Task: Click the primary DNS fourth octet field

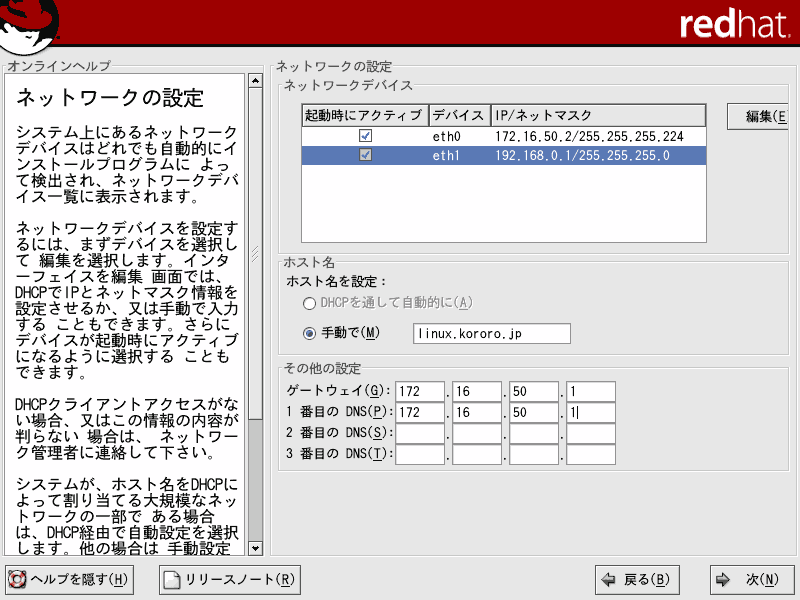Action: tap(591, 412)
